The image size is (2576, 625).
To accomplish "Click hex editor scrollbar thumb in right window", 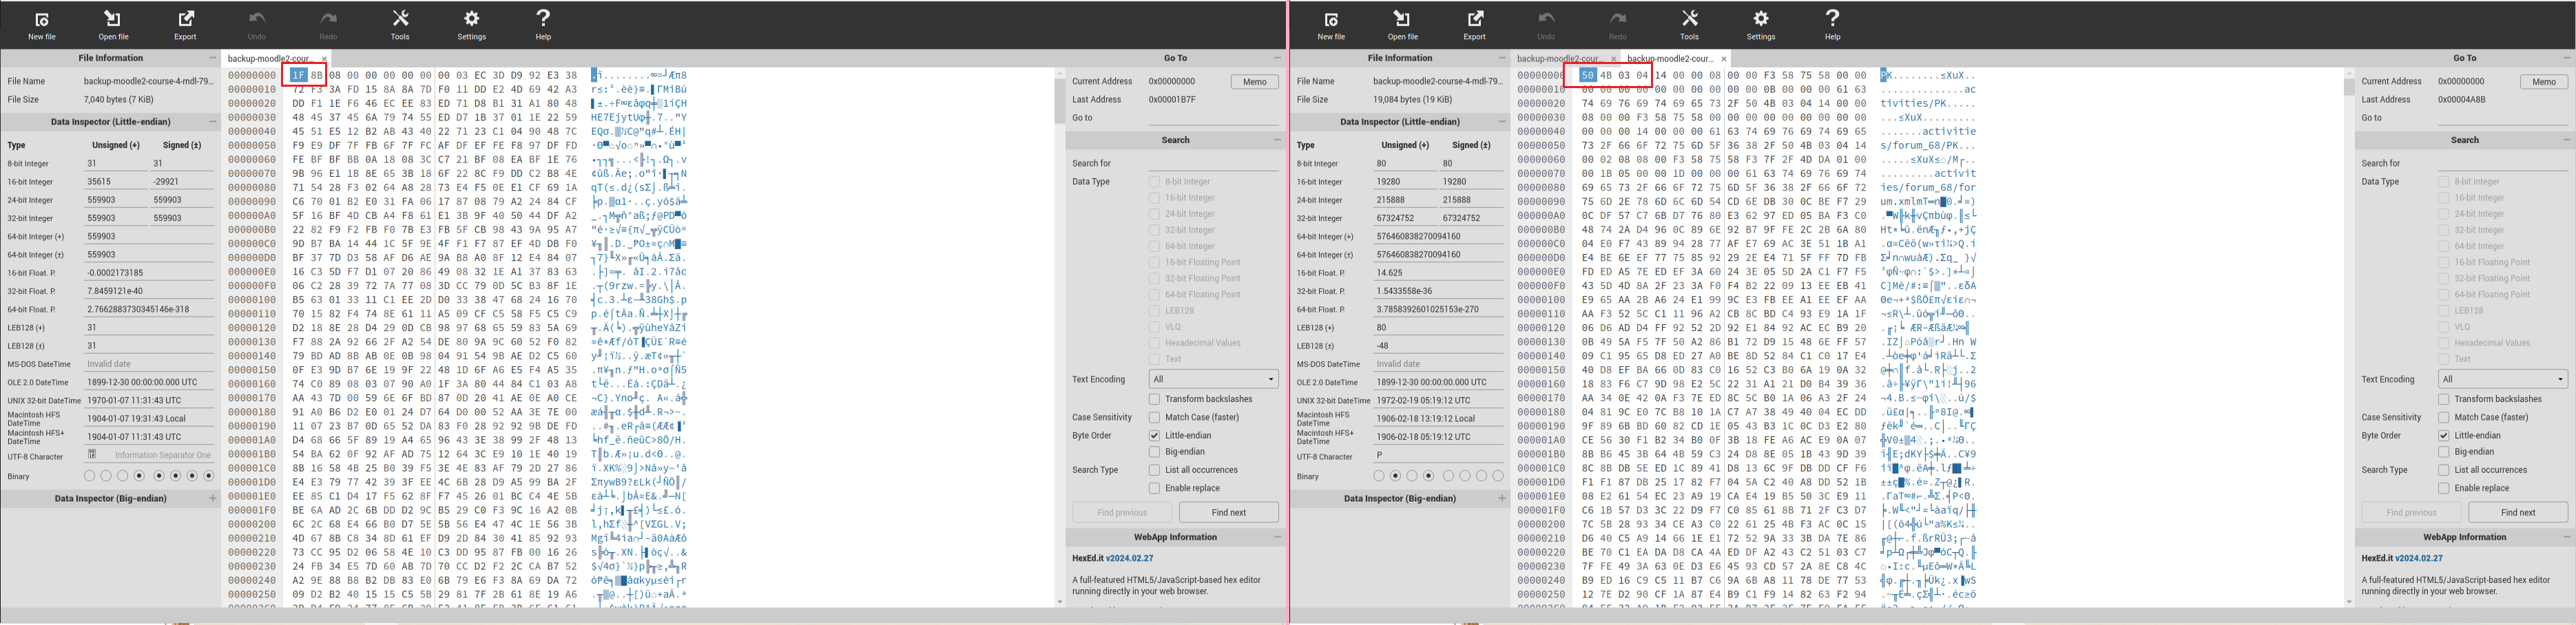I will 2349,88.
